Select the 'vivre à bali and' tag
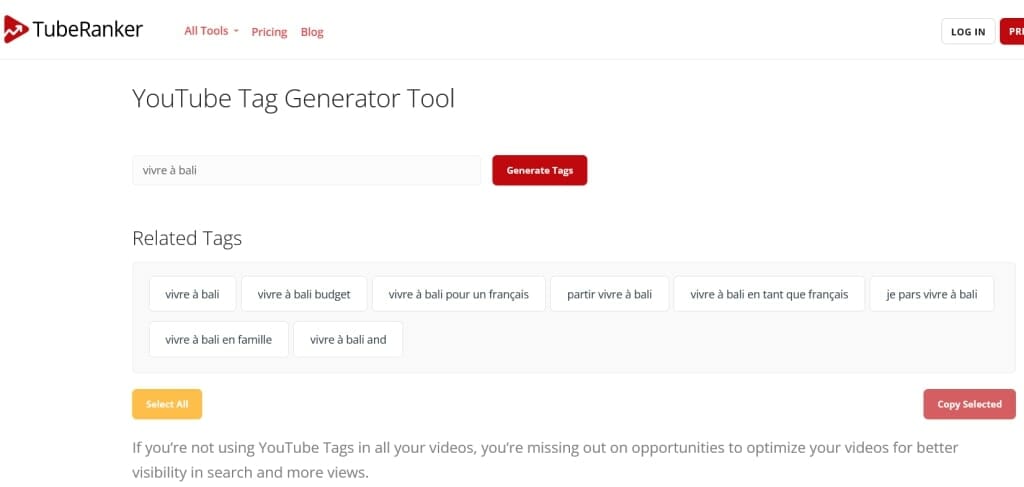The image size is (1024, 487). 348,339
